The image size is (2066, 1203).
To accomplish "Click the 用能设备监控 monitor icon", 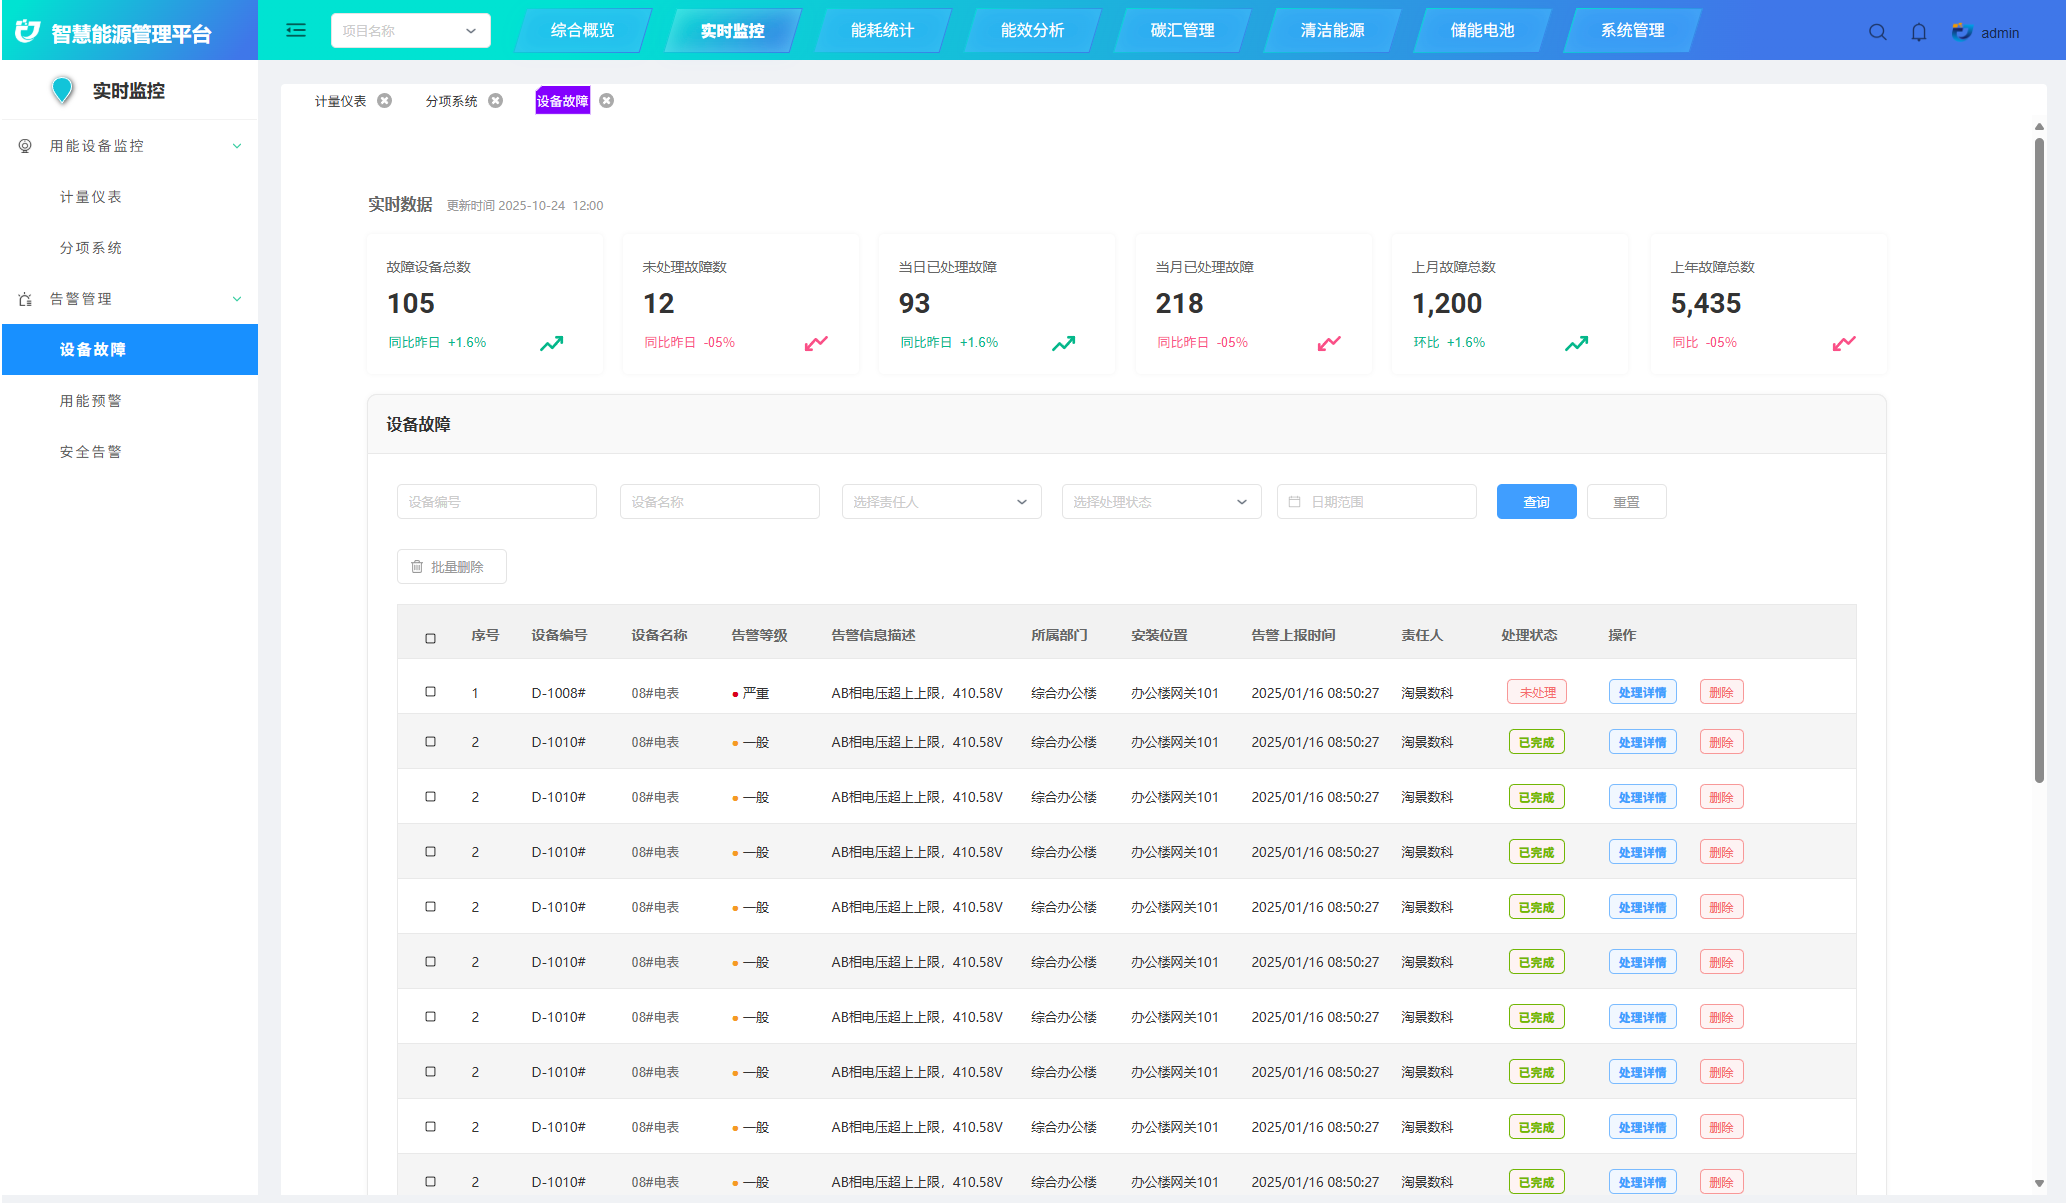I will tap(25, 146).
